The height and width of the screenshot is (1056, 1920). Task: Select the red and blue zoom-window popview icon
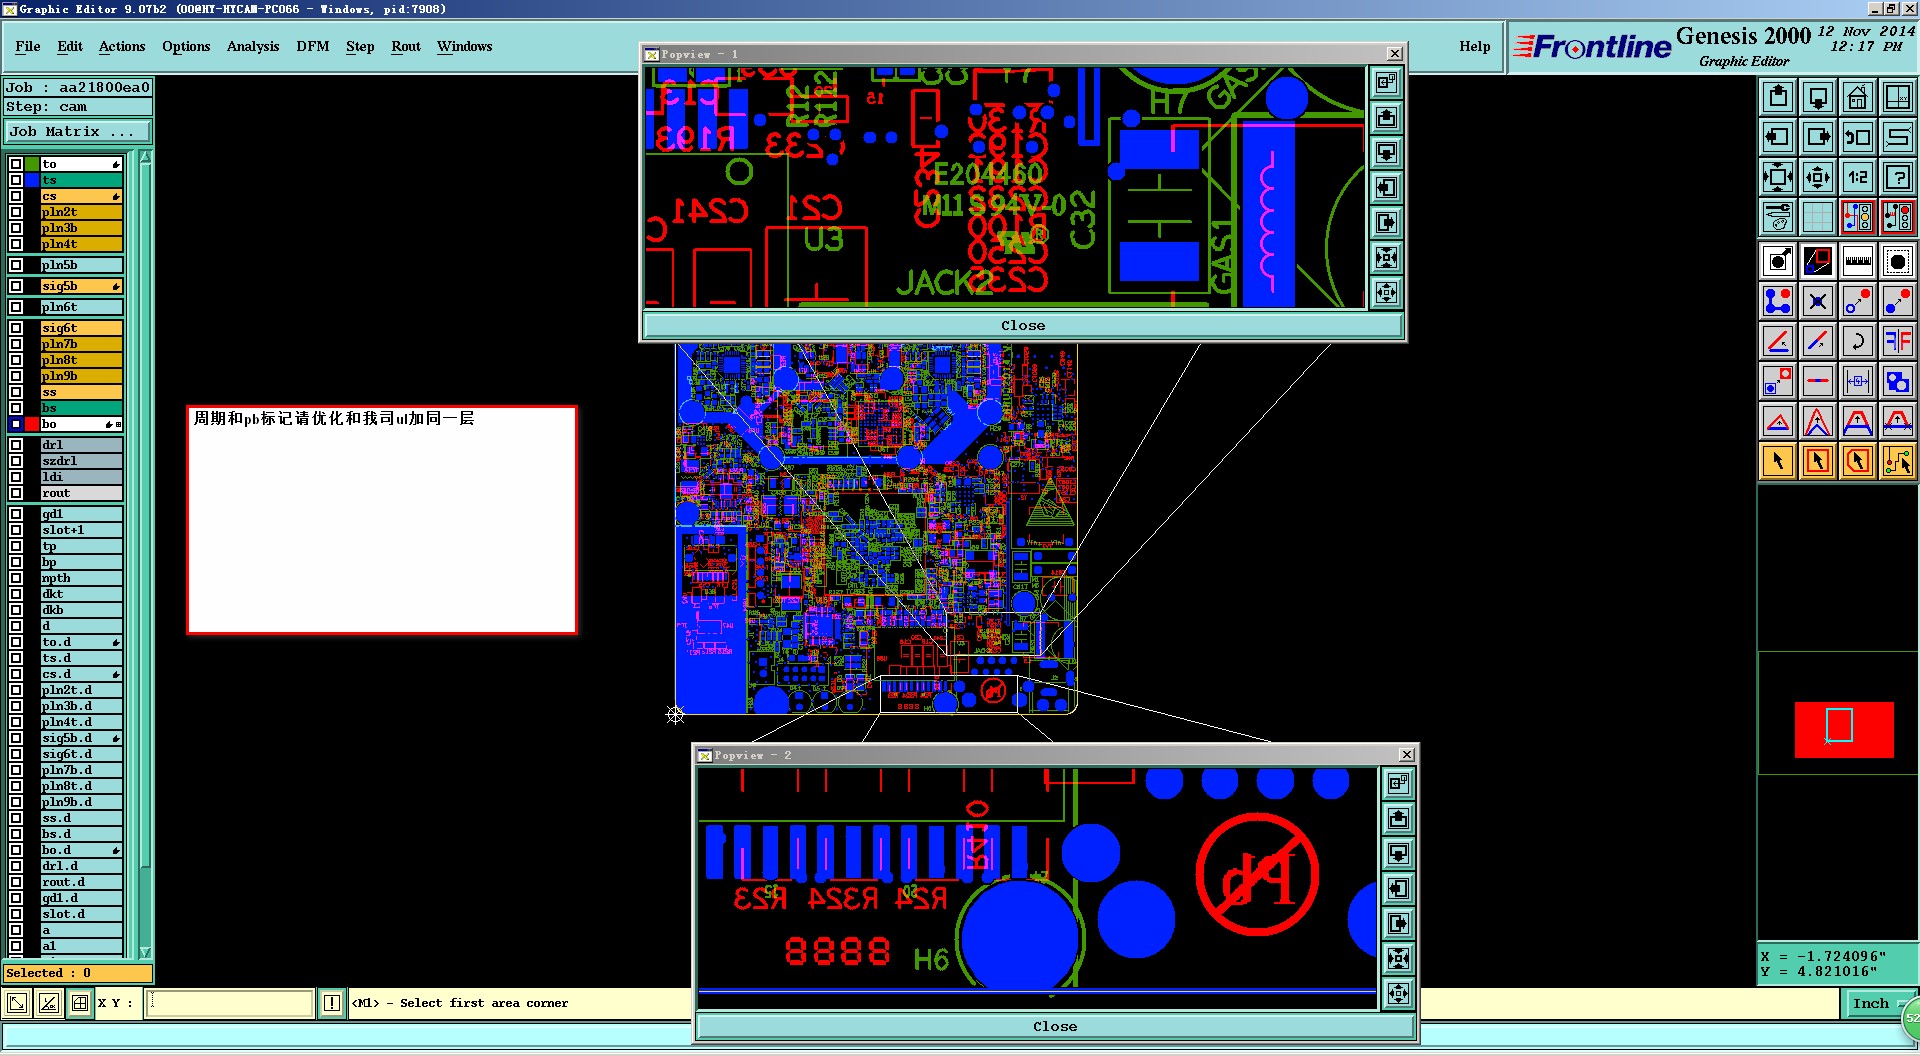[1818, 261]
